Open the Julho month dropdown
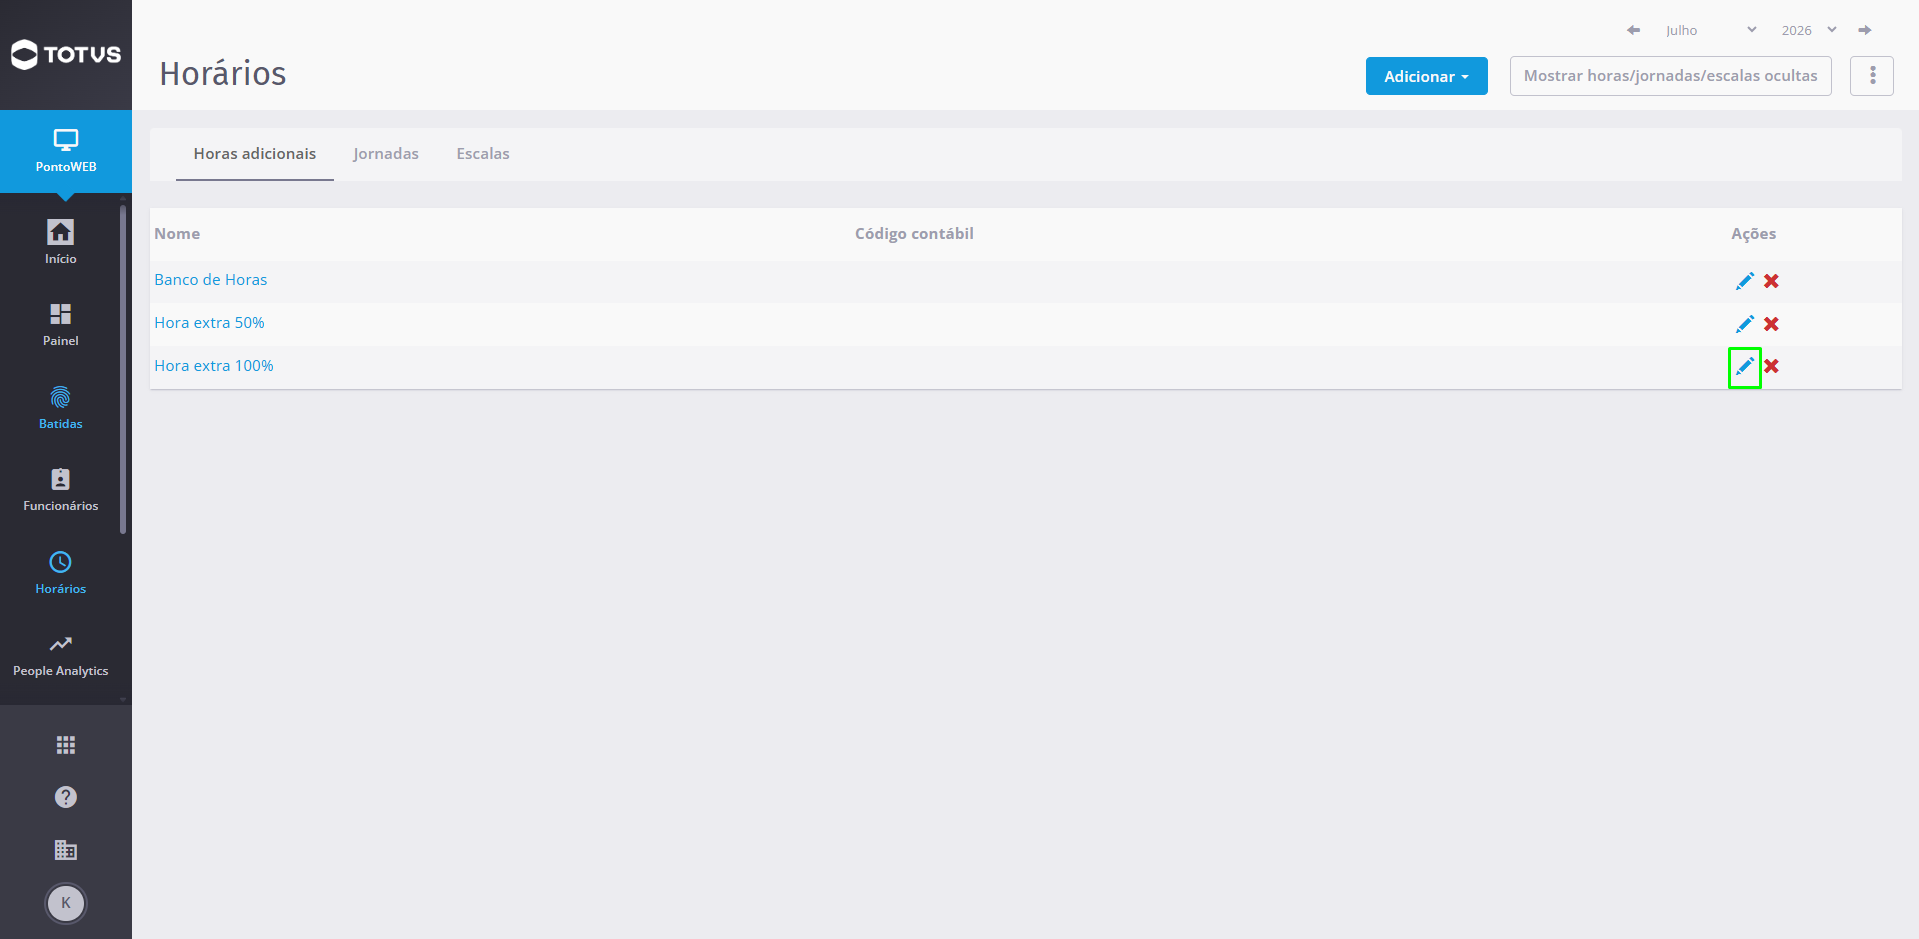The height and width of the screenshot is (939, 1919). [x=1710, y=30]
